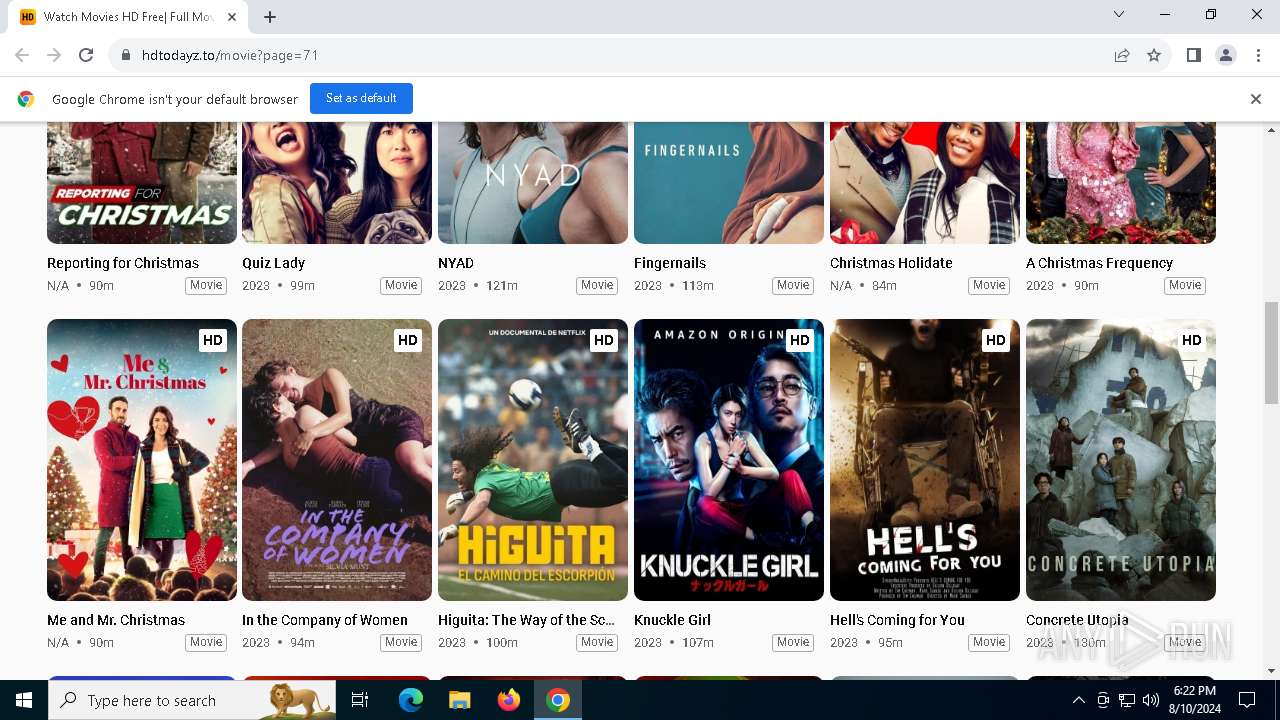The height and width of the screenshot is (720, 1280).
Task: Open Higuita poster thumbnail
Action: pyautogui.click(x=533, y=460)
